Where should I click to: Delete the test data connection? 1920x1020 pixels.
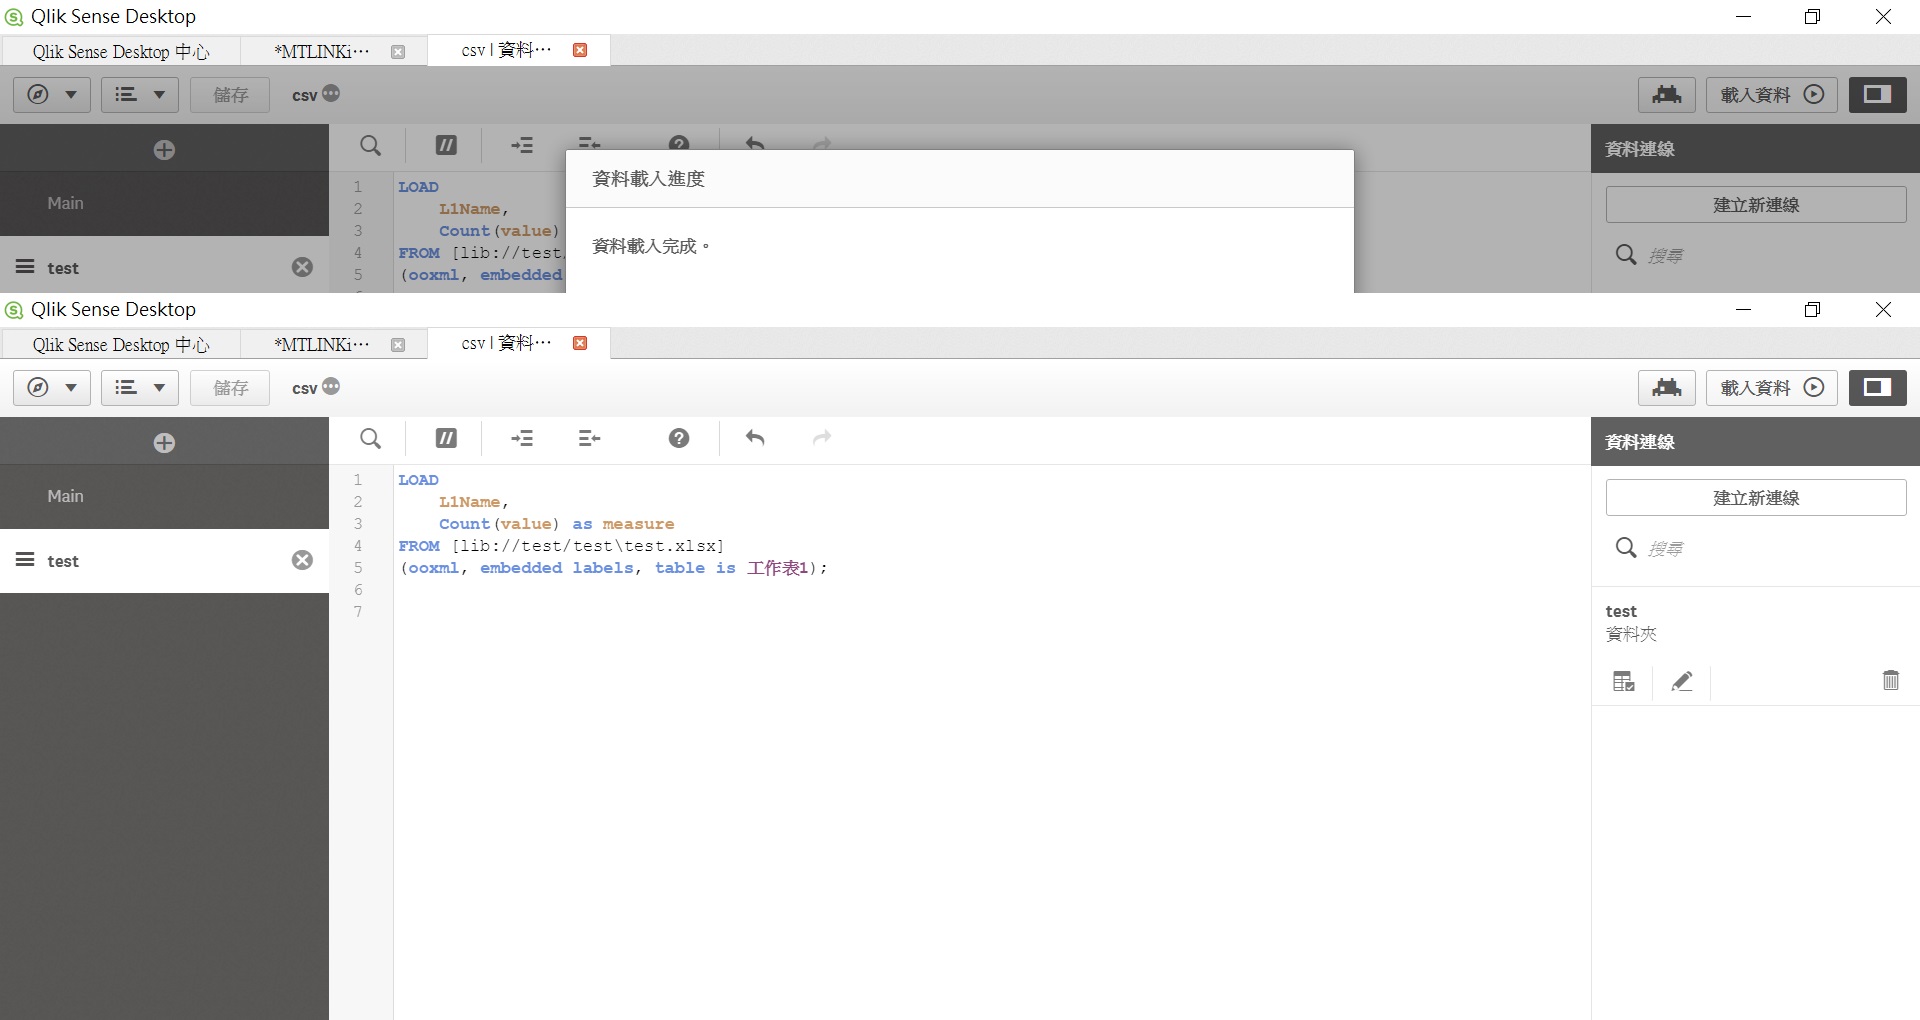(1890, 680)
